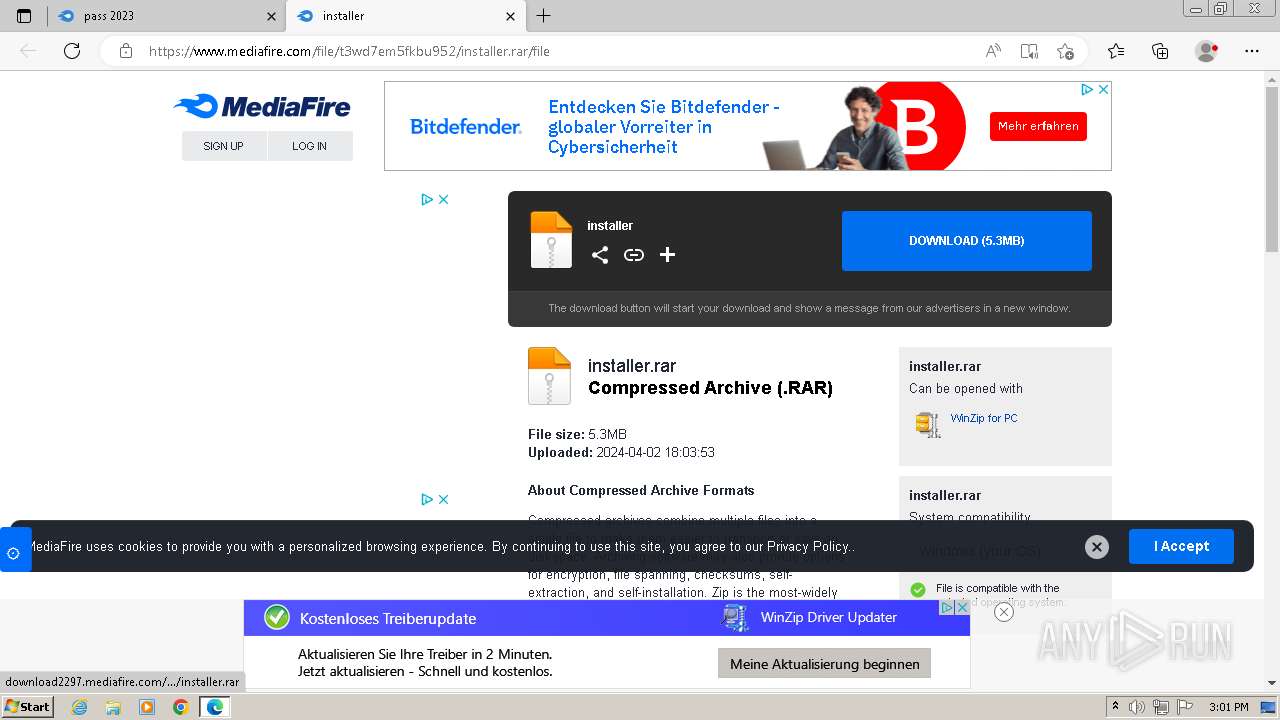Click the WinZip program icon

(x=928, y=424)
